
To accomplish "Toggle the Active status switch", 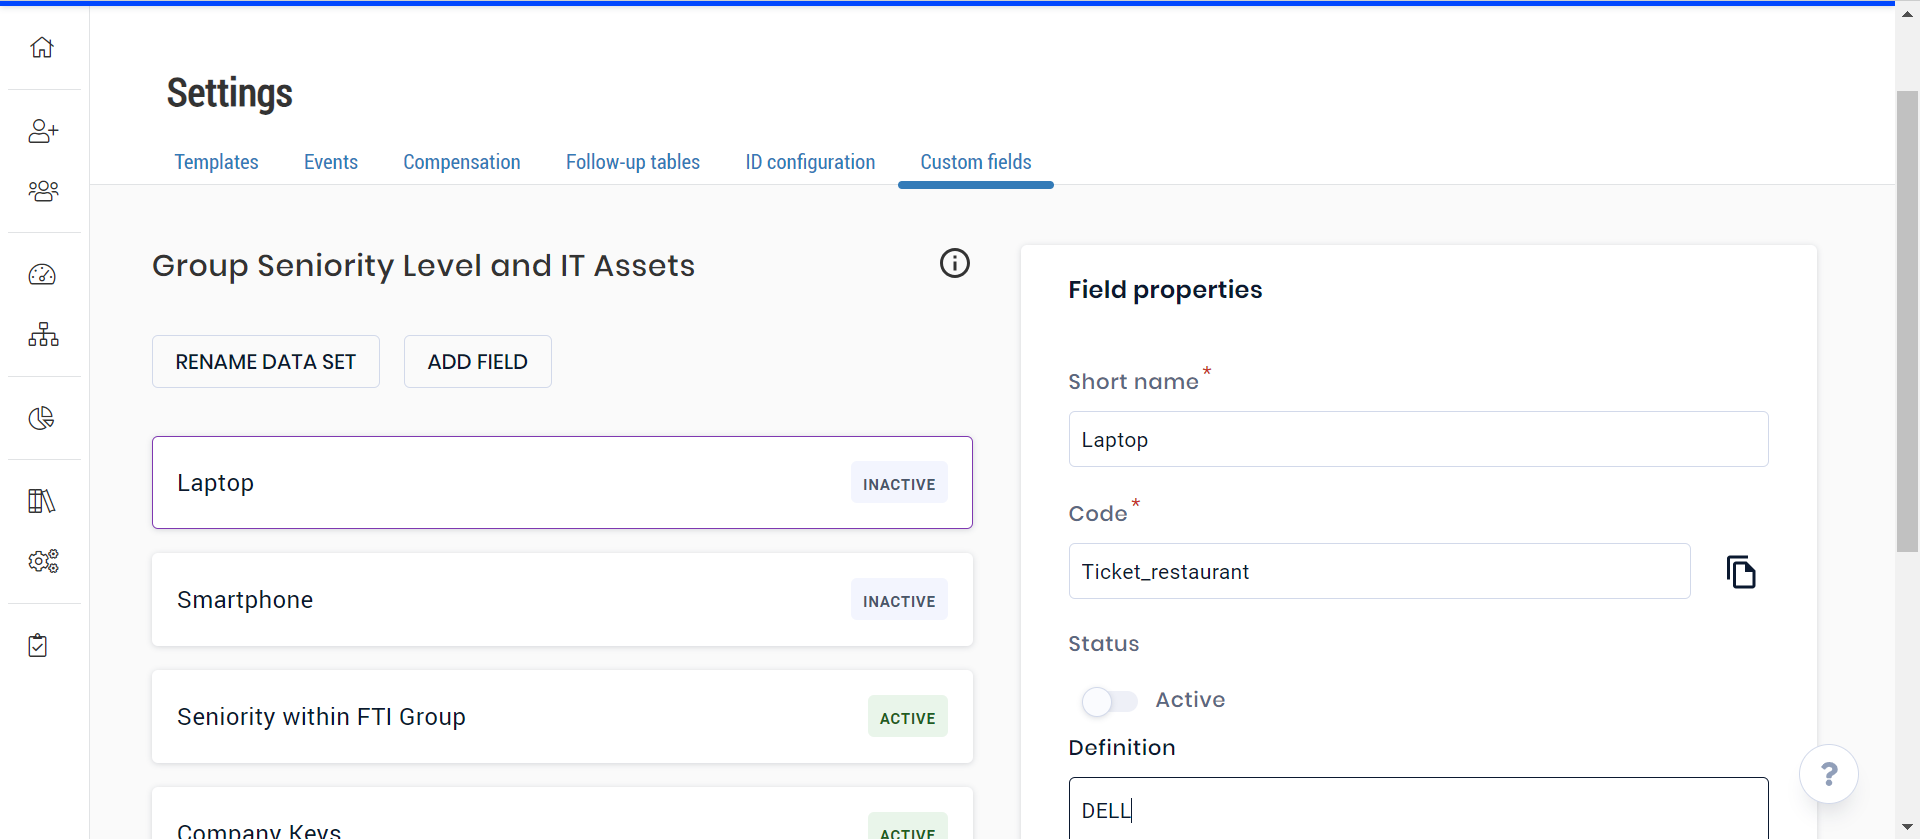I will coord(1109,701).
